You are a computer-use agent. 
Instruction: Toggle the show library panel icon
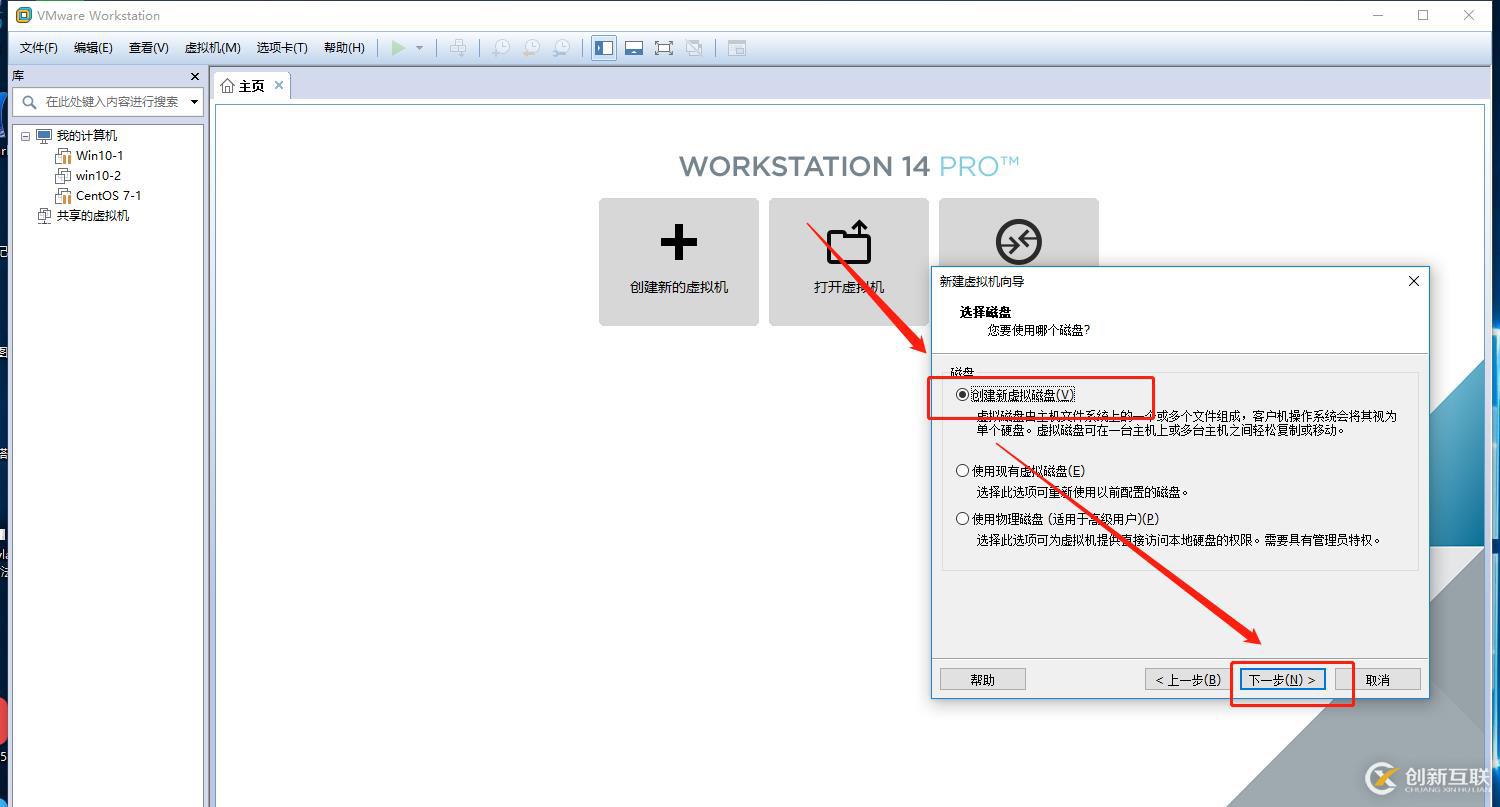click(x=604, y=48)
